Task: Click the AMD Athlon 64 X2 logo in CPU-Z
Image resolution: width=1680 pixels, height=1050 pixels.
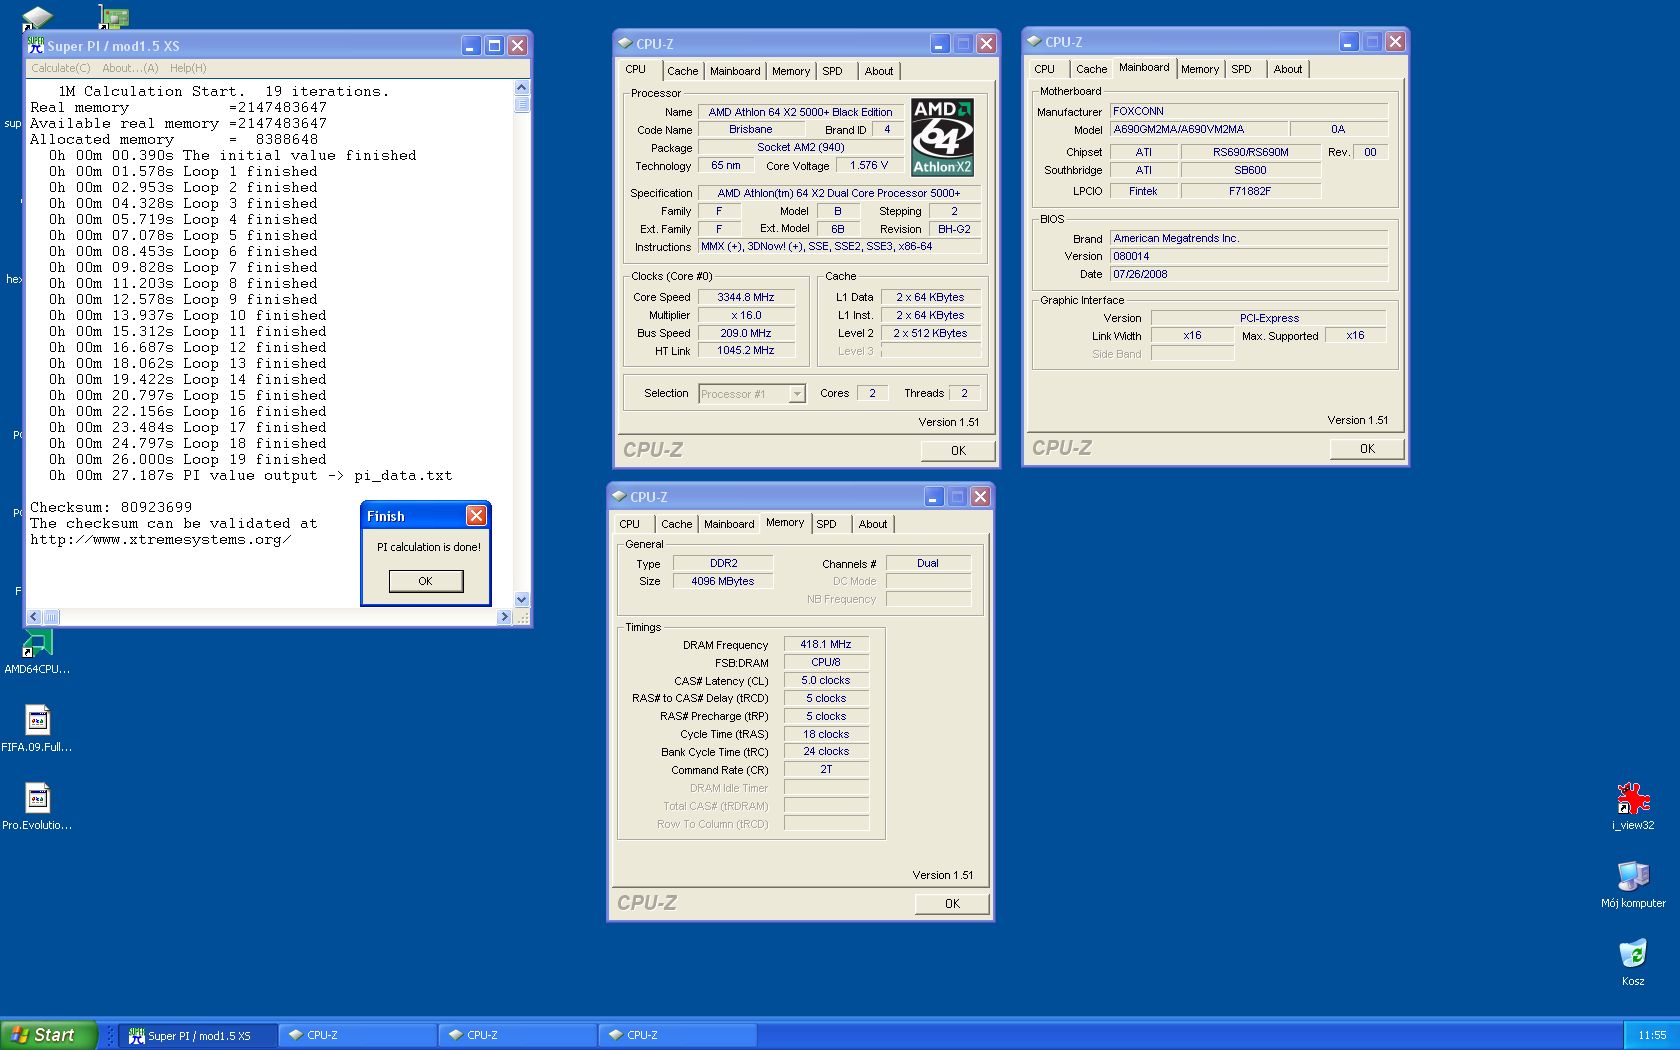Action: 942,137
